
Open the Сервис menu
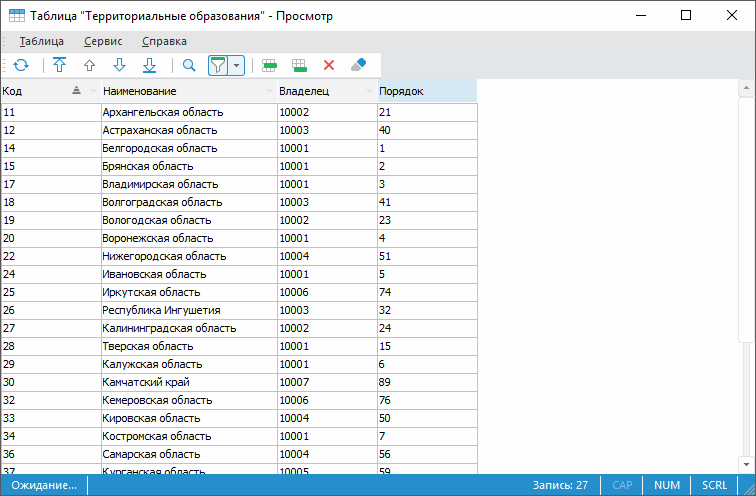click(104, 41)
